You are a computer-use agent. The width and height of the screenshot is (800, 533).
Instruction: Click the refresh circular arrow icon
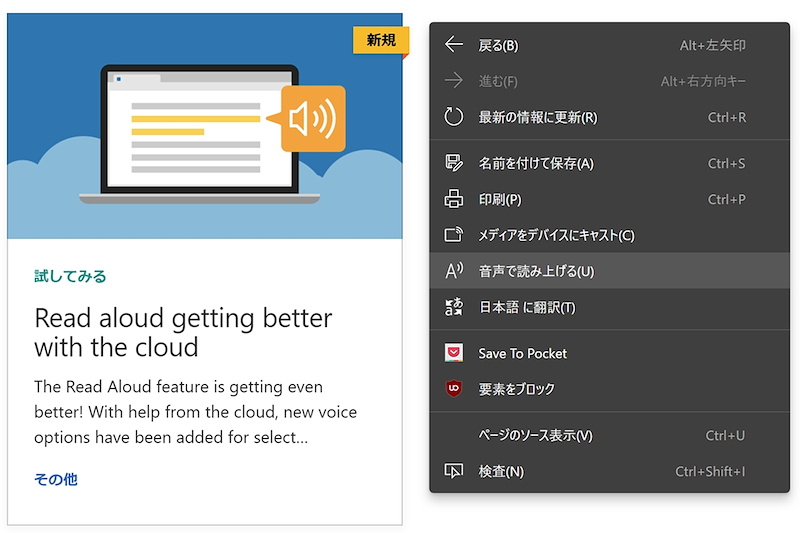454,117
